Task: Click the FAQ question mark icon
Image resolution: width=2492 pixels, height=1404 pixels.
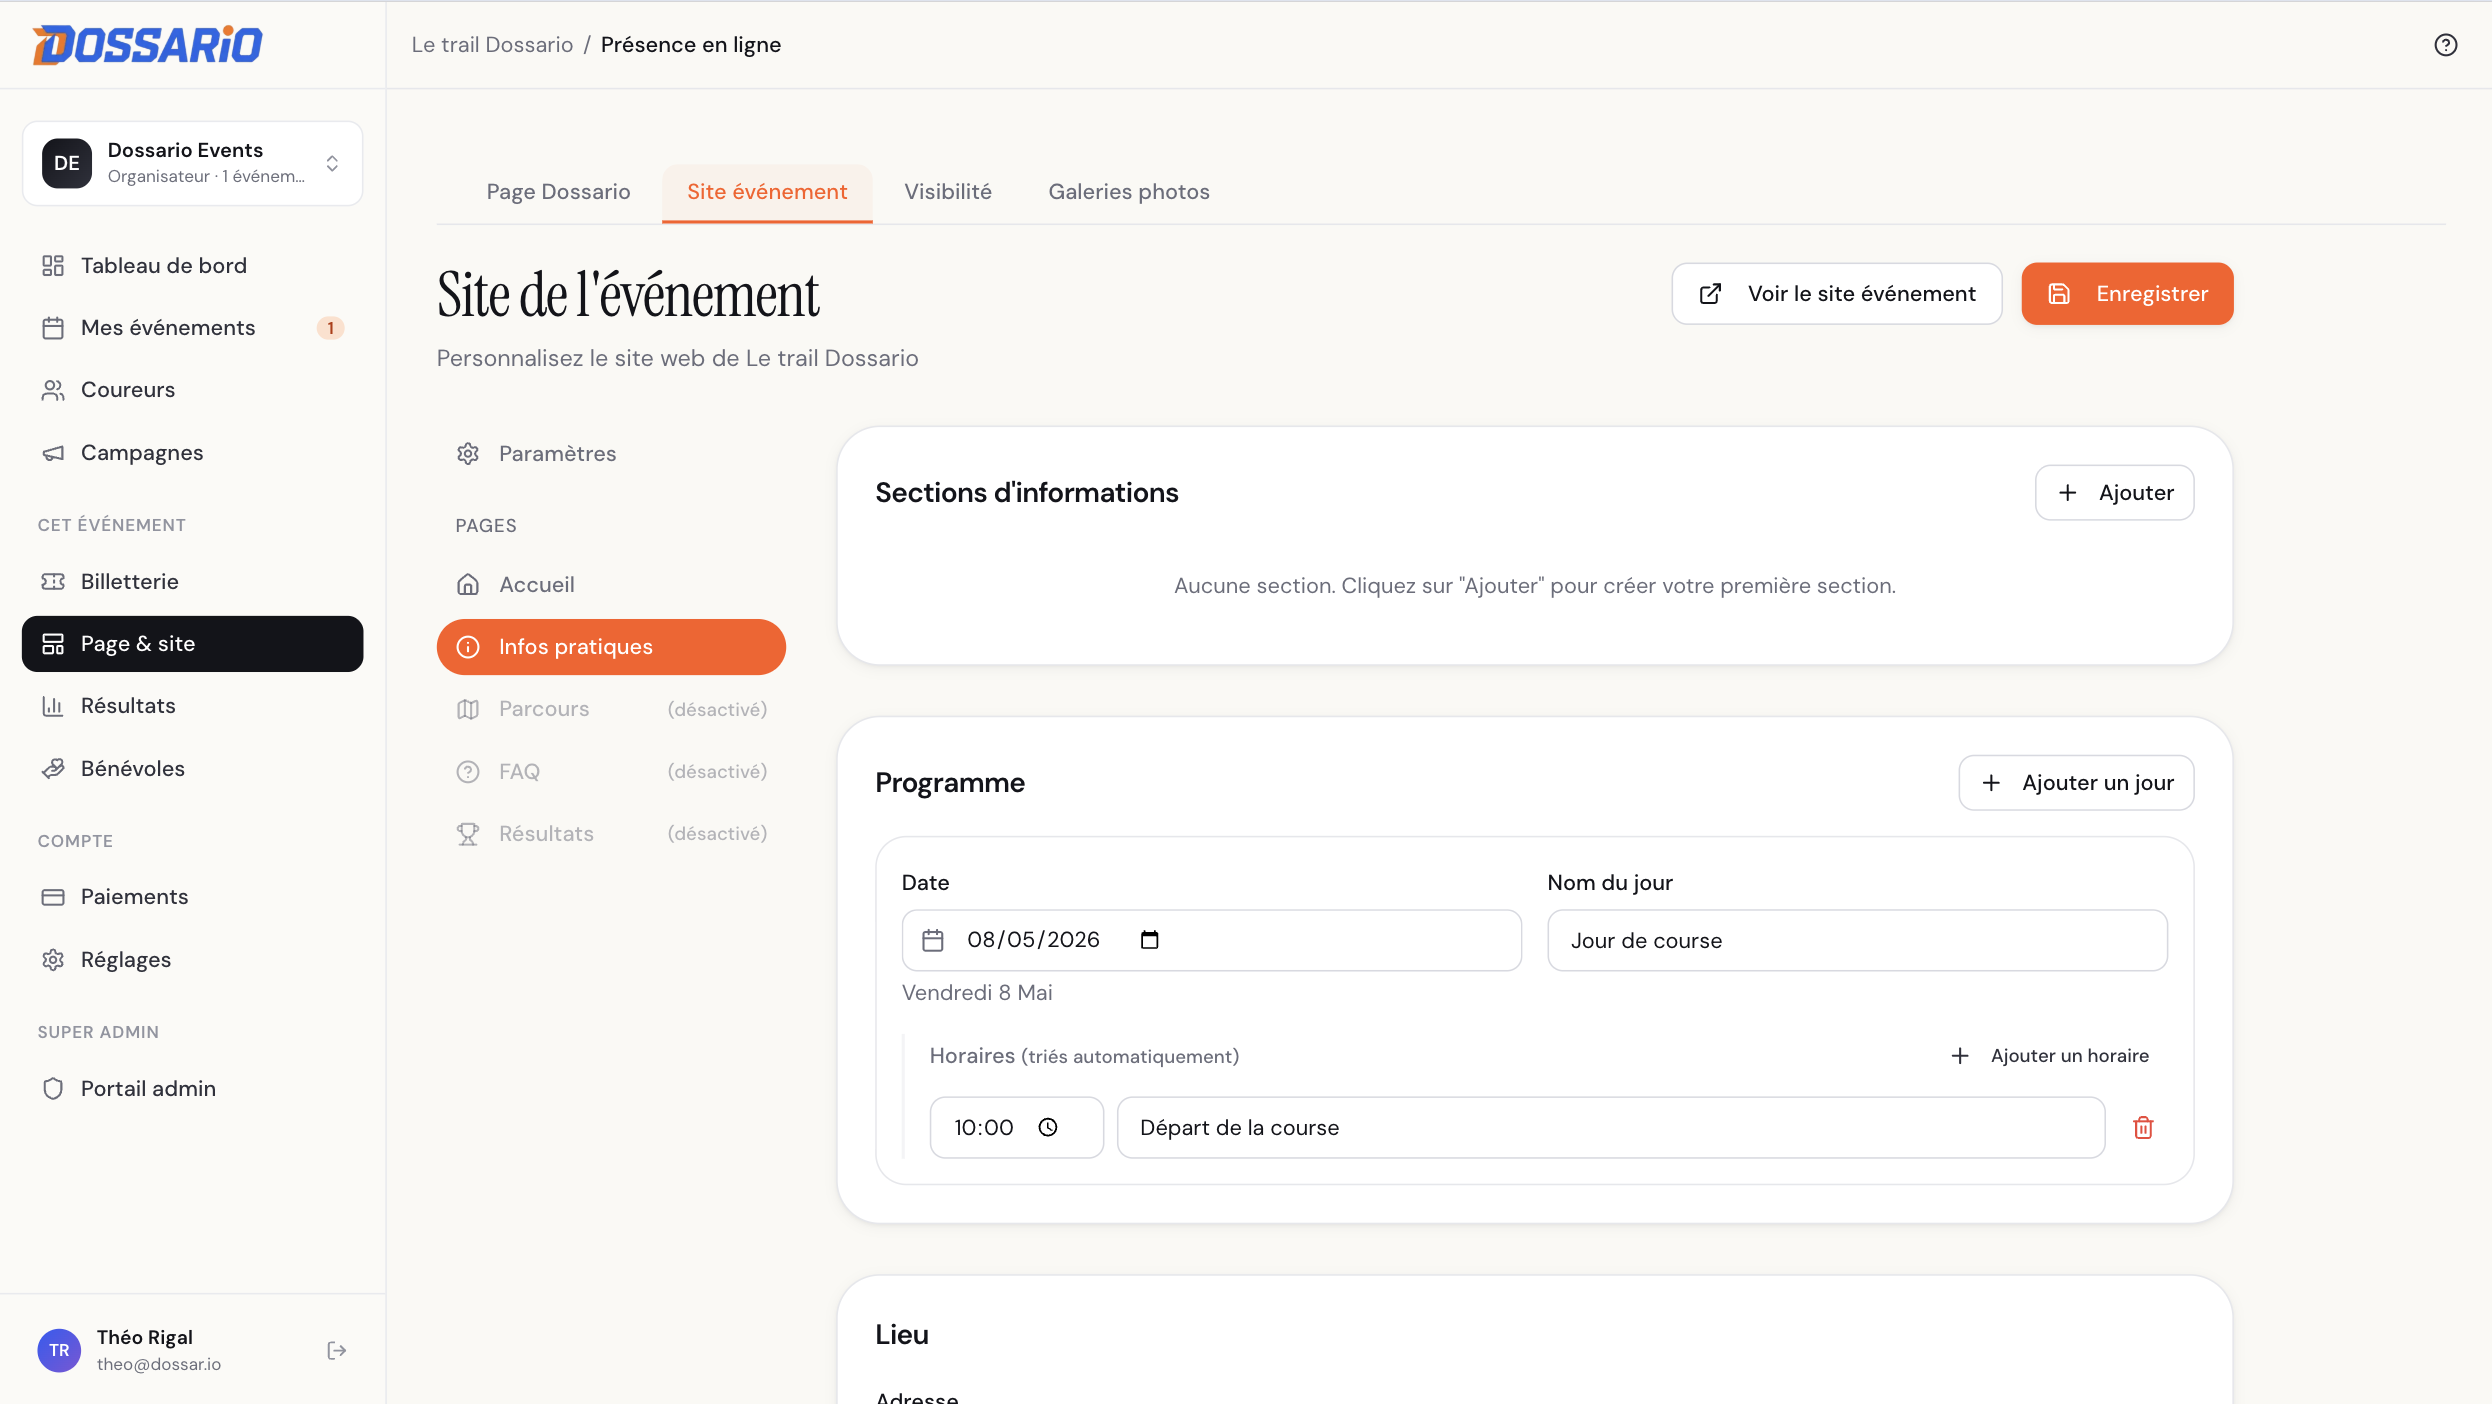Action: coord(468,772)
